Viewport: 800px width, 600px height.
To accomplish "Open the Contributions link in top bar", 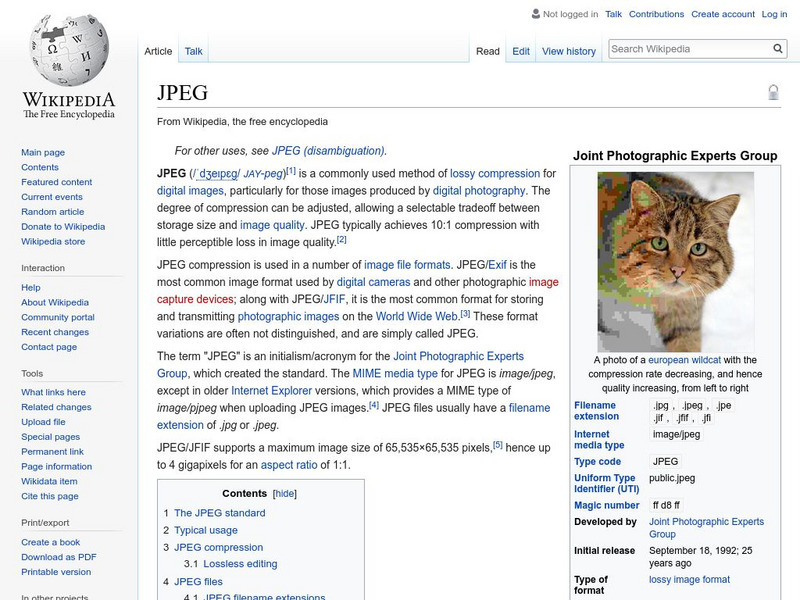I will pos(656,14).
